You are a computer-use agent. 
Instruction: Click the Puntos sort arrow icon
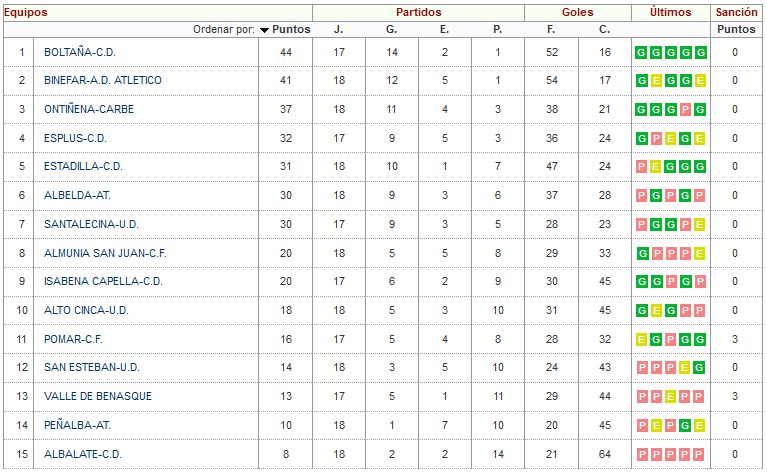(264, 30)
